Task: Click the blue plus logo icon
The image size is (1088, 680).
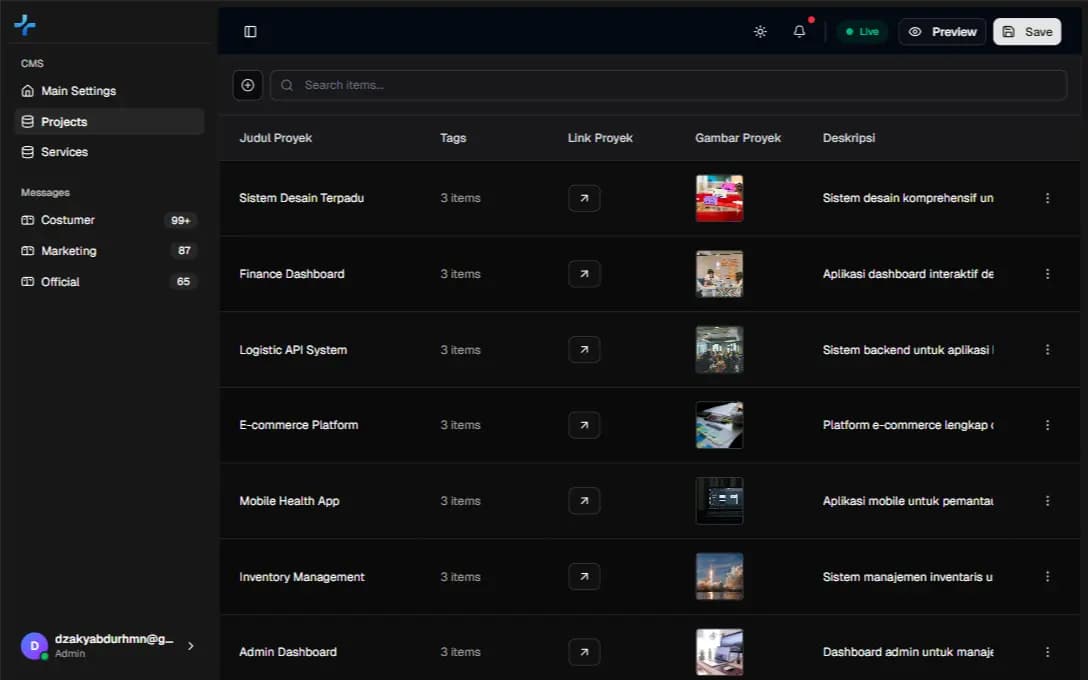Action: click(x=25, y=25)
